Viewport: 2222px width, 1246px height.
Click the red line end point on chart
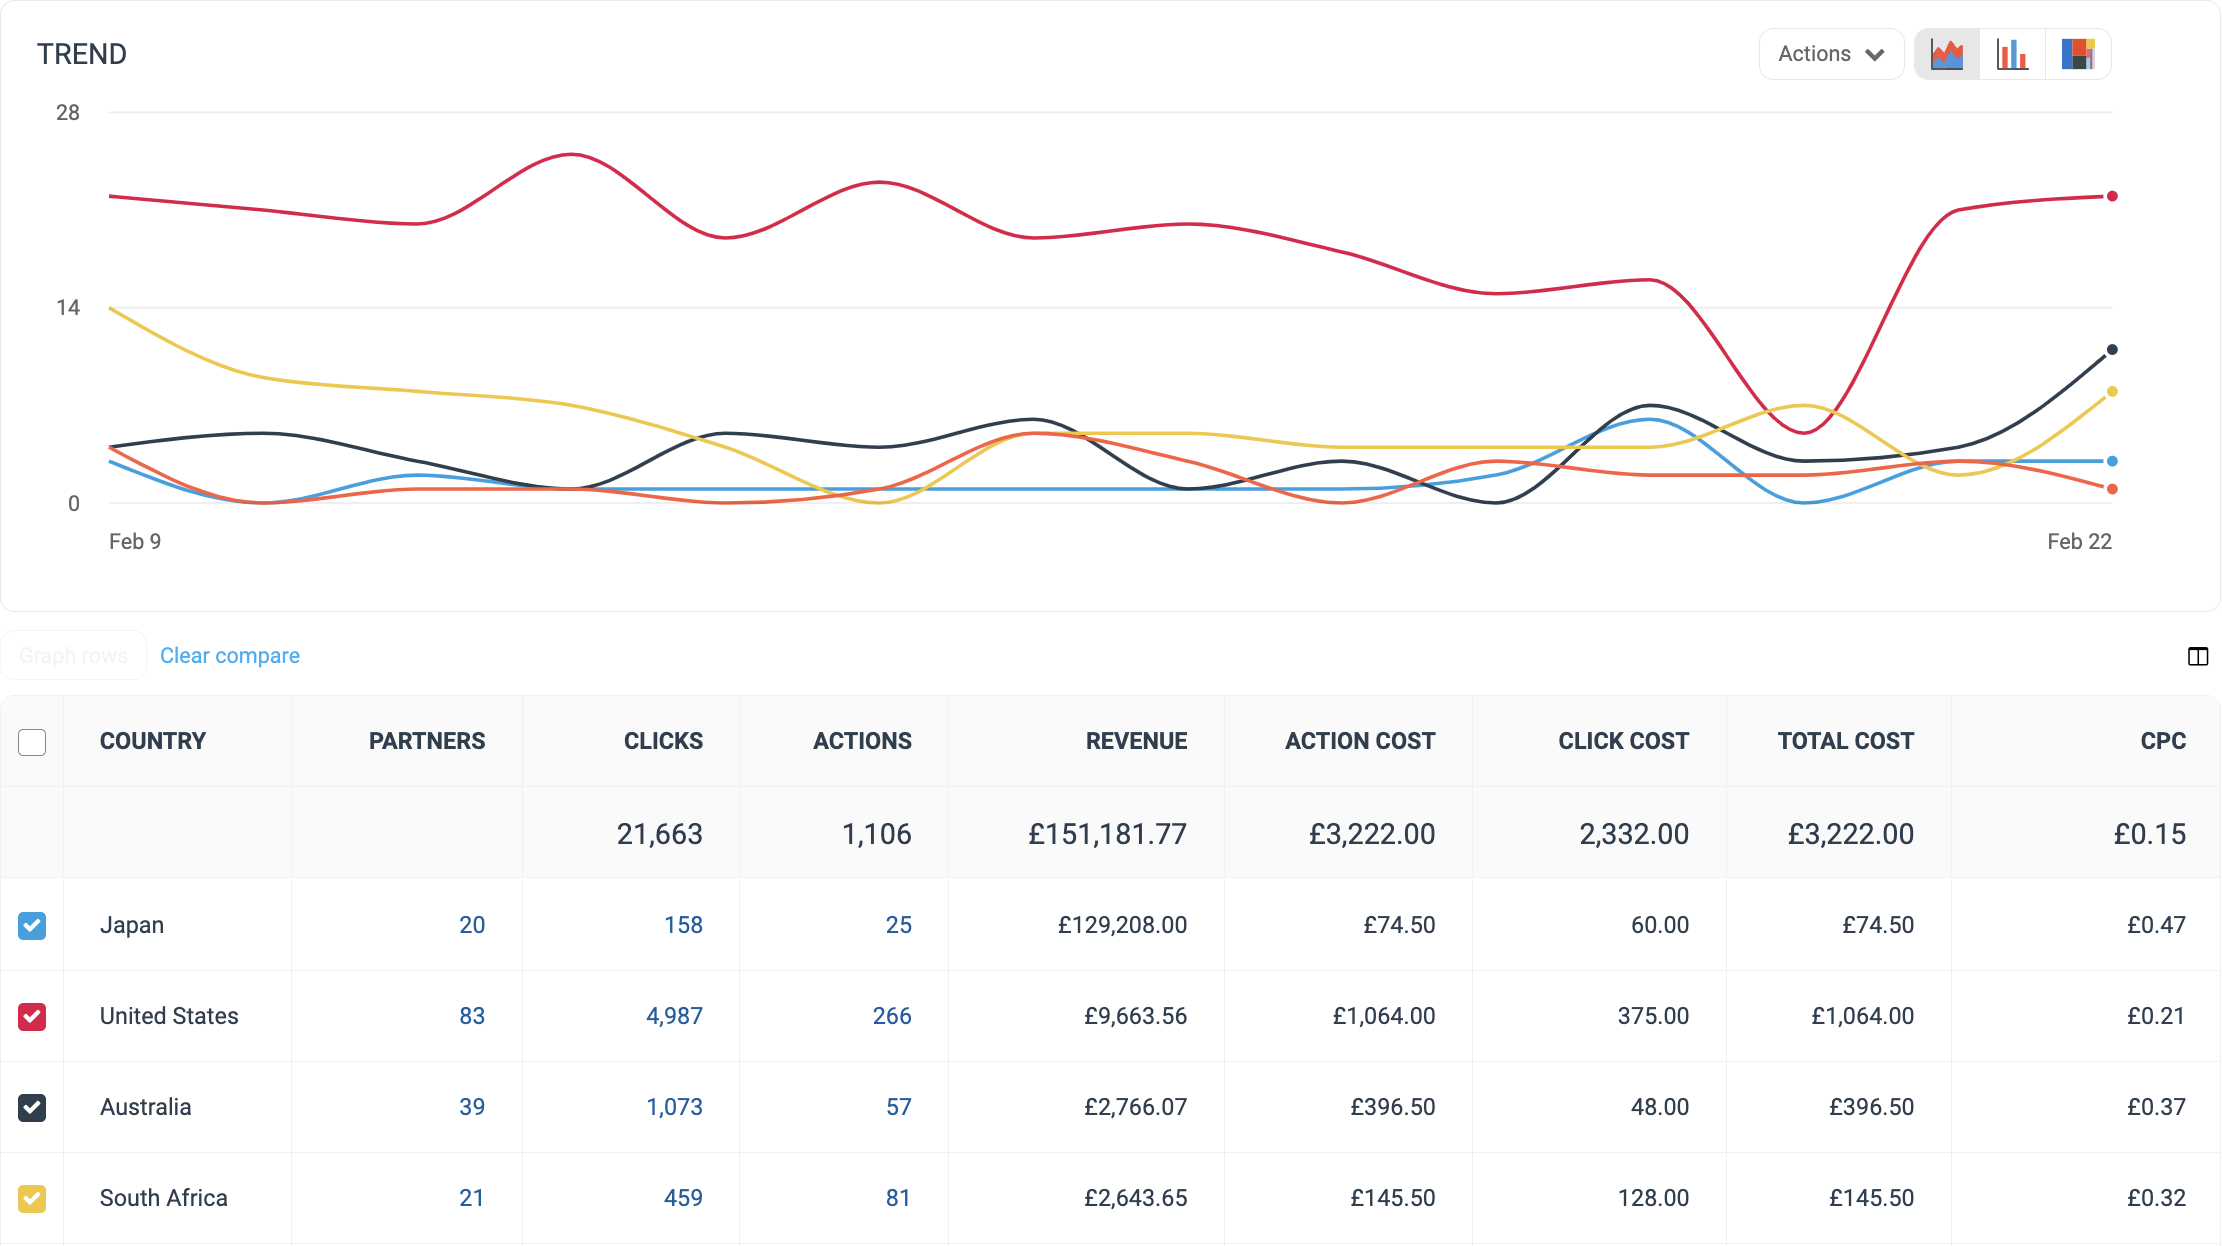tap(2112, 196)
